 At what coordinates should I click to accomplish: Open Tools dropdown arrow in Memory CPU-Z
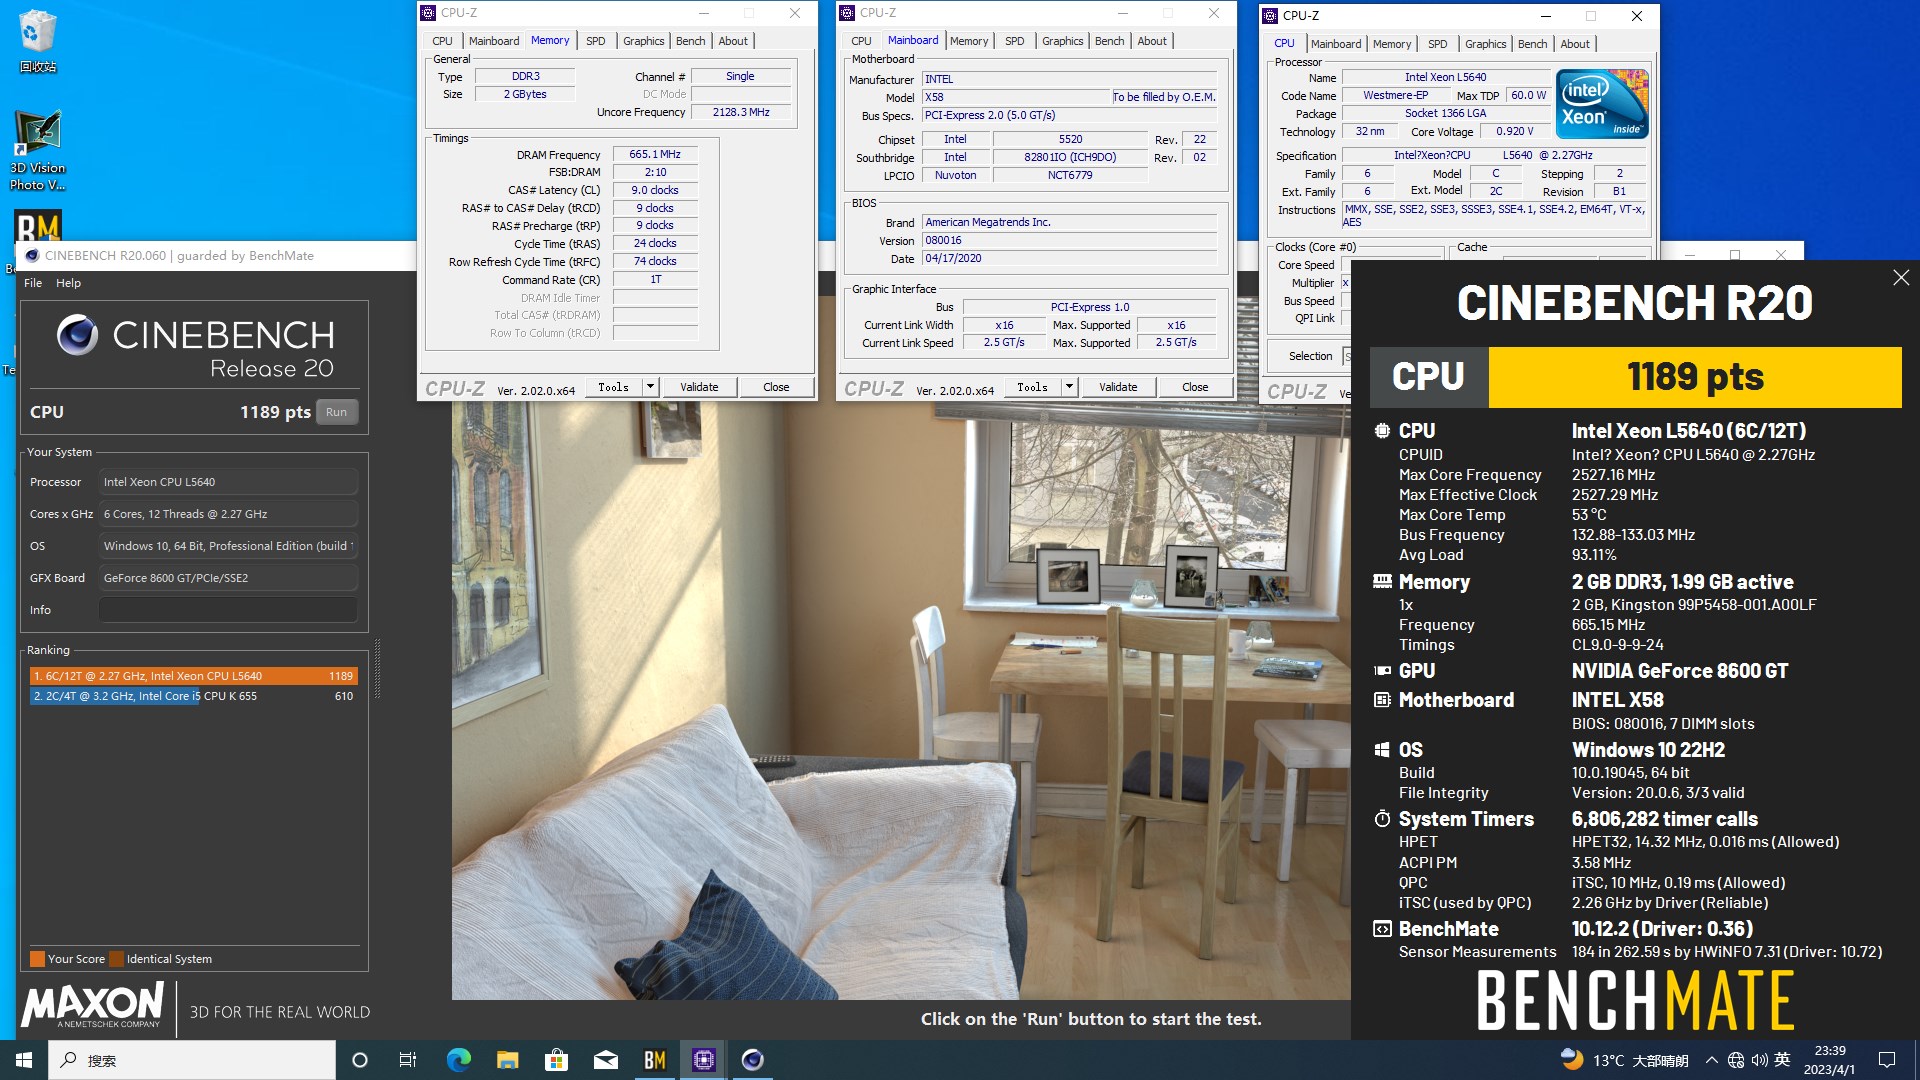pos(650,387)
